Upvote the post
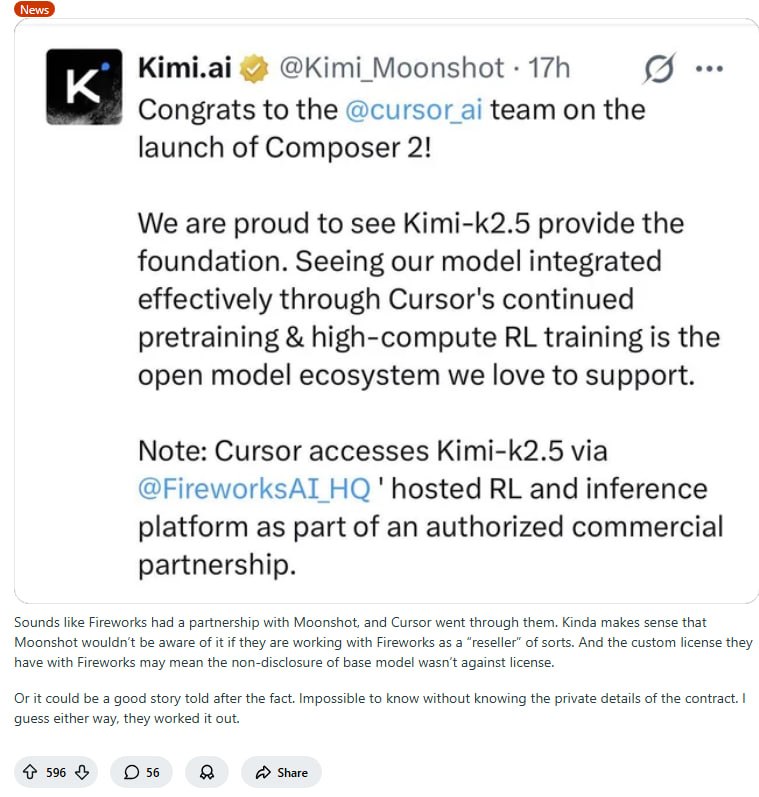 [28, 772]
